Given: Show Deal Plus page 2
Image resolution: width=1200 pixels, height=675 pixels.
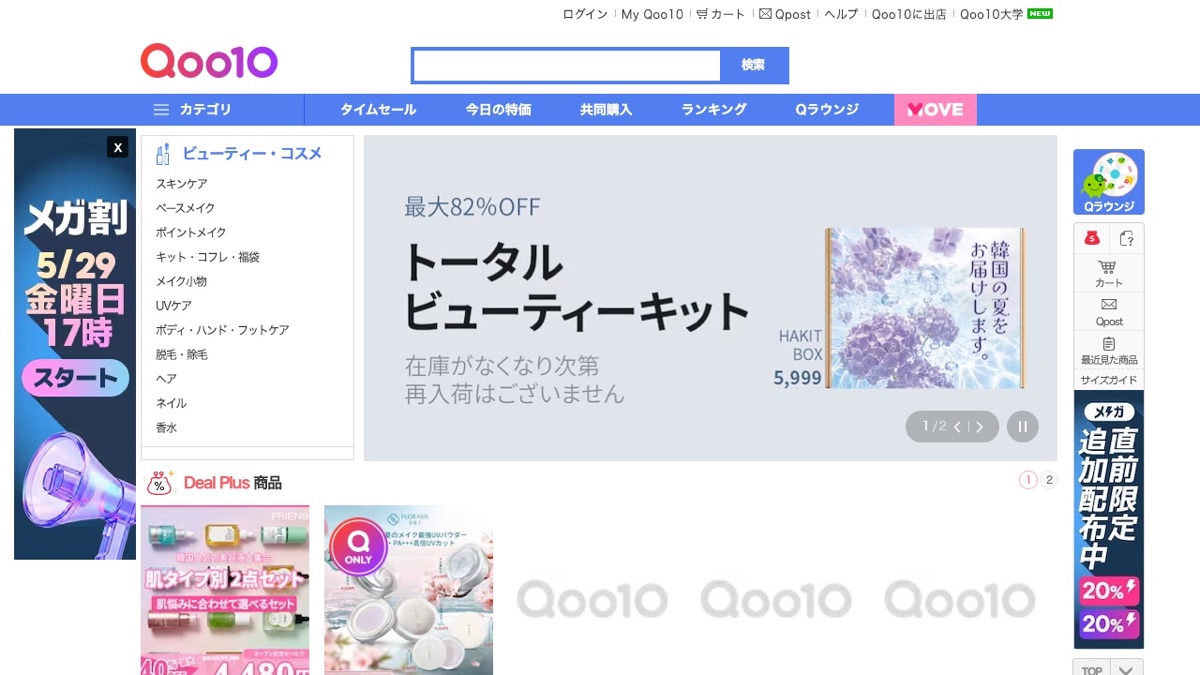Looking at the screenshot, I should (1048, 480).
